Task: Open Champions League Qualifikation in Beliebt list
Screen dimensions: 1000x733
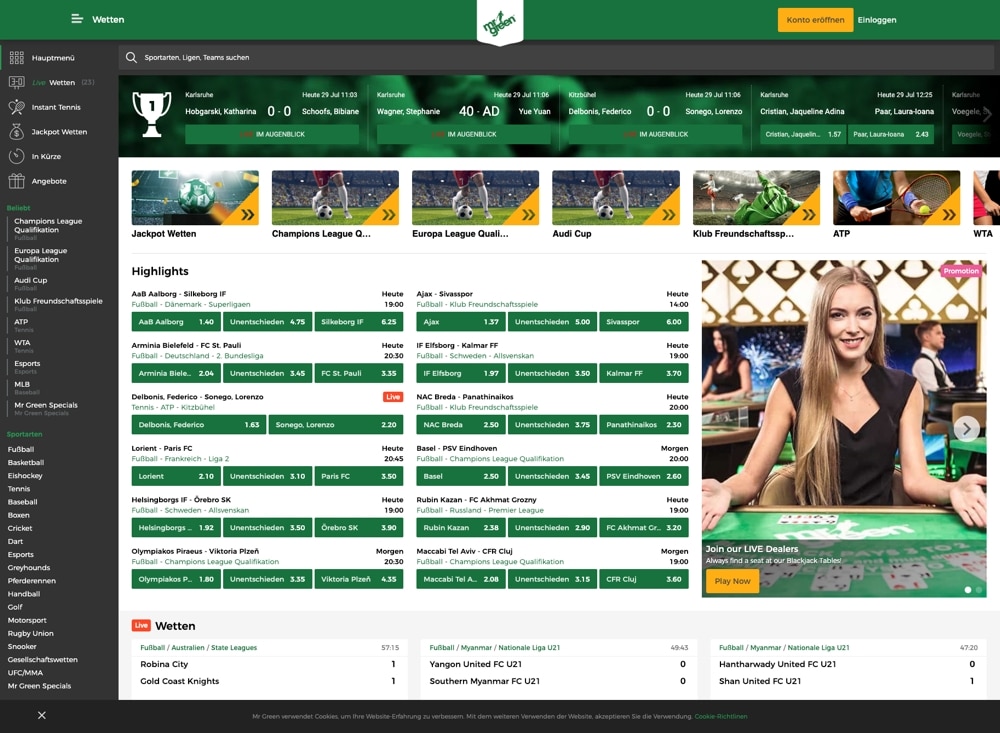Action: click(48, 225)
